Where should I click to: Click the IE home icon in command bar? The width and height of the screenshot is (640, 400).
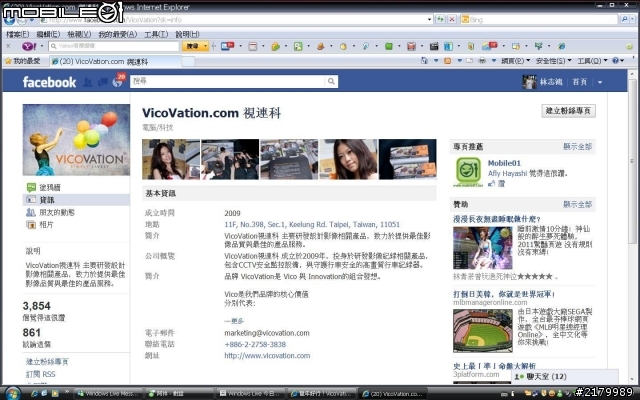click(424, 61)
